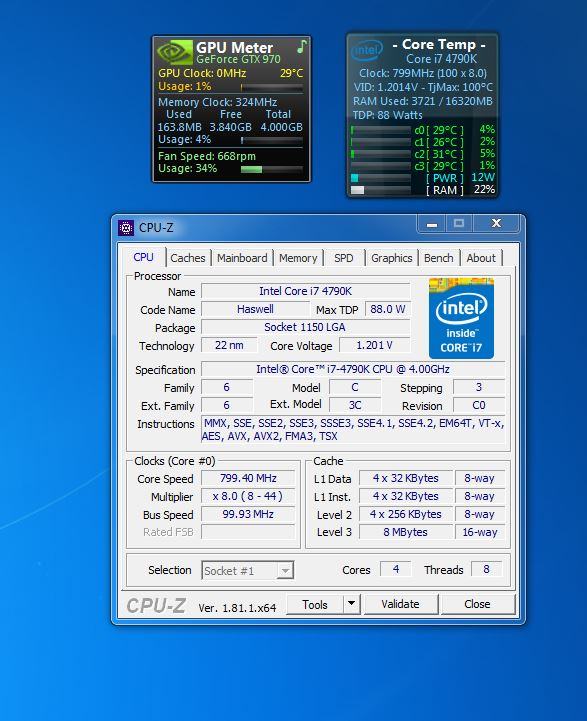587x721 pixels.
Task: Click the Level 2 4 x 256 KBytes value
Action: coord(405,514)
